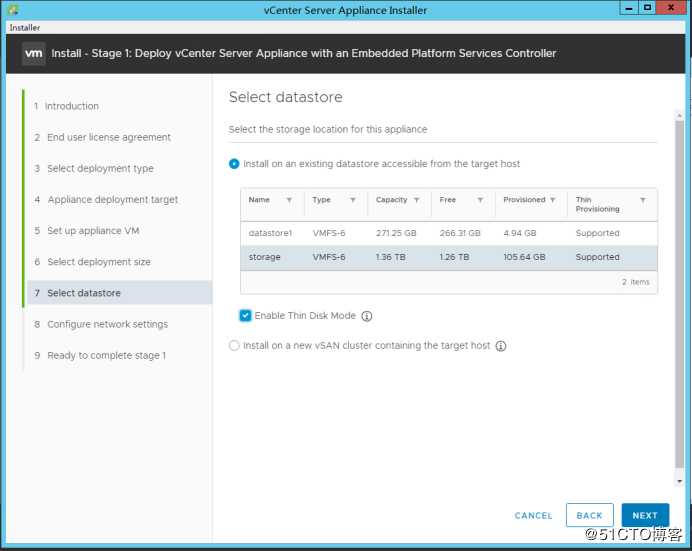692x551 pixels.
Task: Select the storage datastore row name
Action: (264, 257)
